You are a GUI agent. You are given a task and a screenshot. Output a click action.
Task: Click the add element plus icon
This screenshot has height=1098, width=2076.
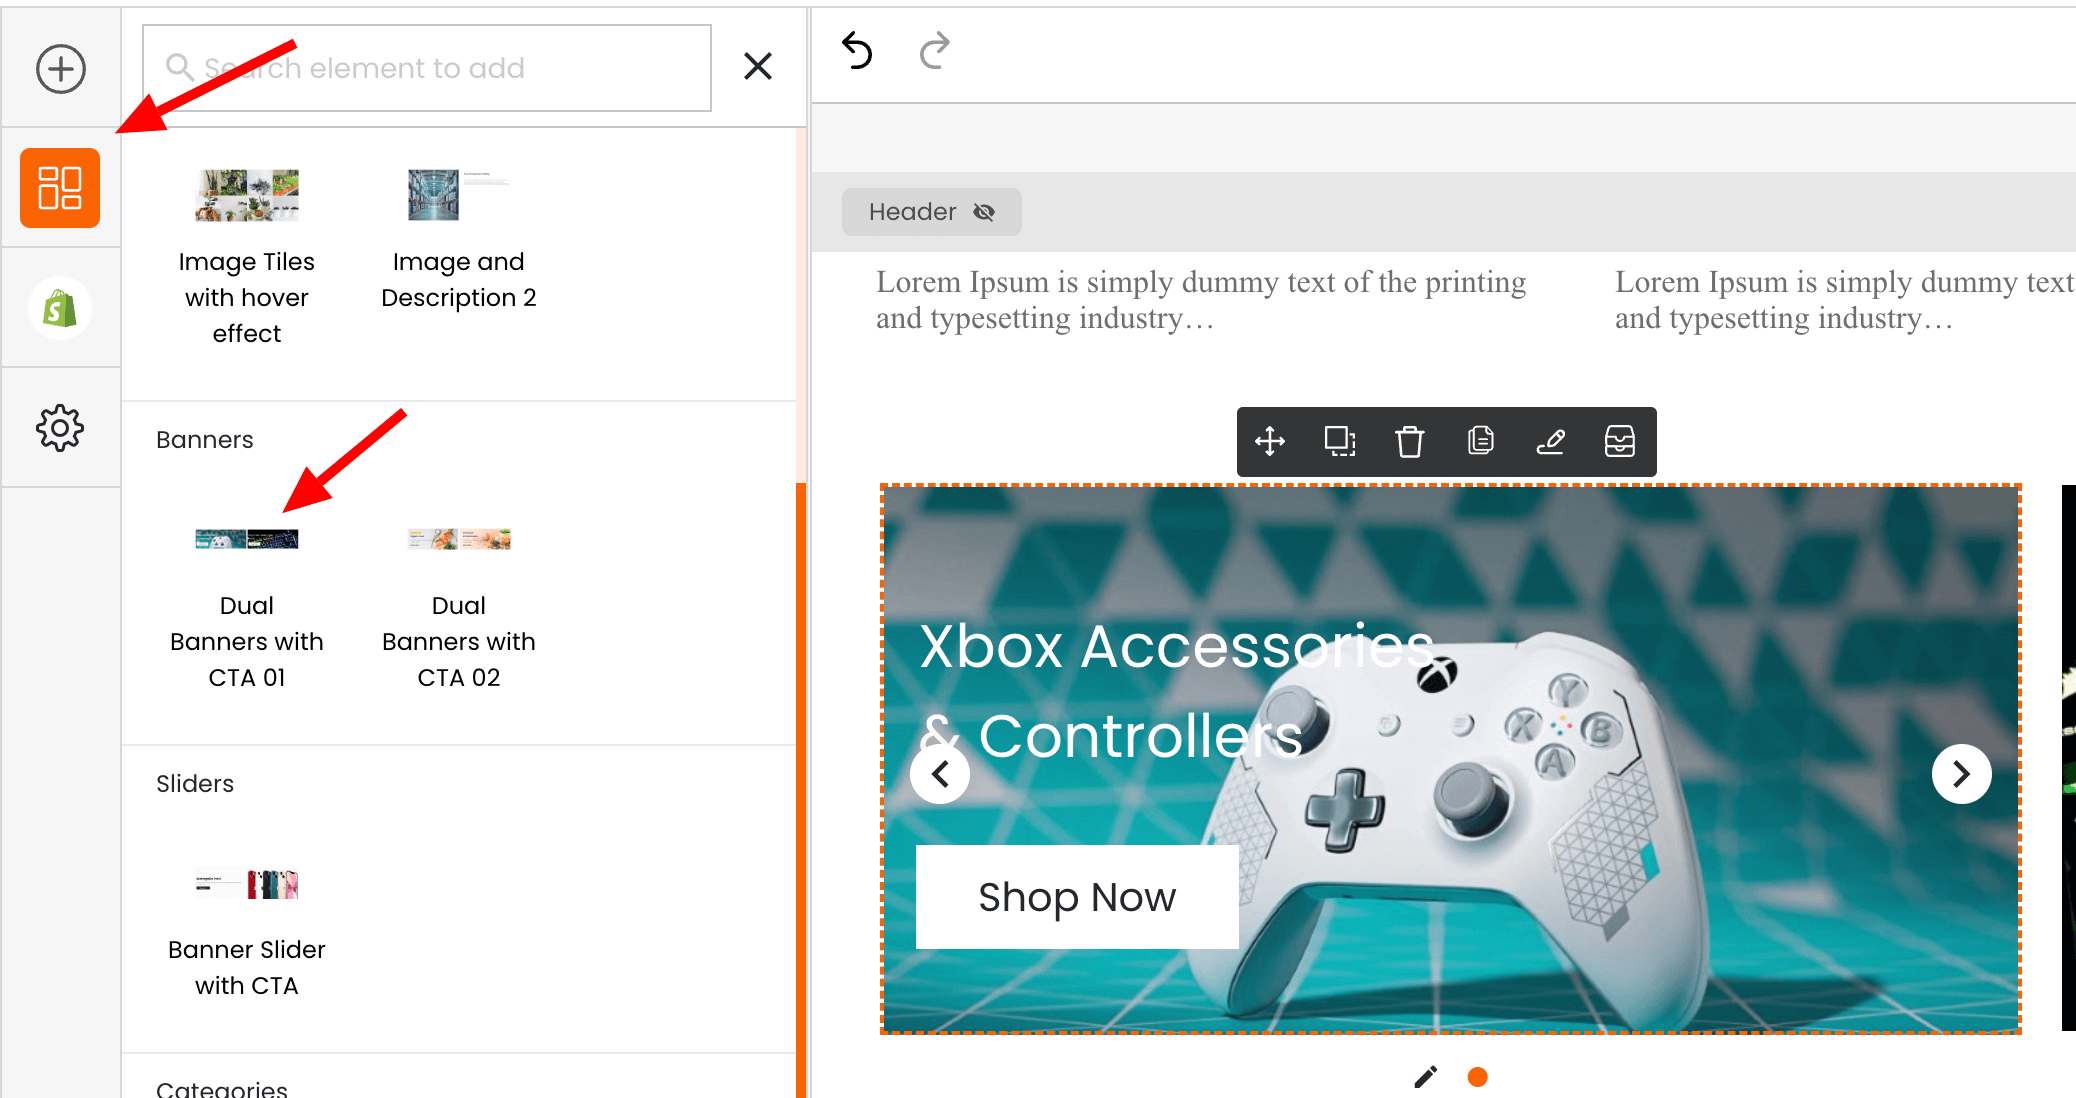[61, 69]
